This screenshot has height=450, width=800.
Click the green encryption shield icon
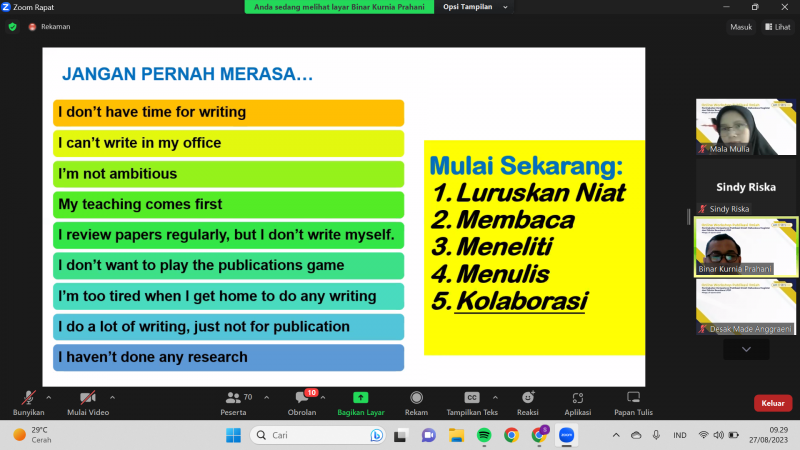12,27
